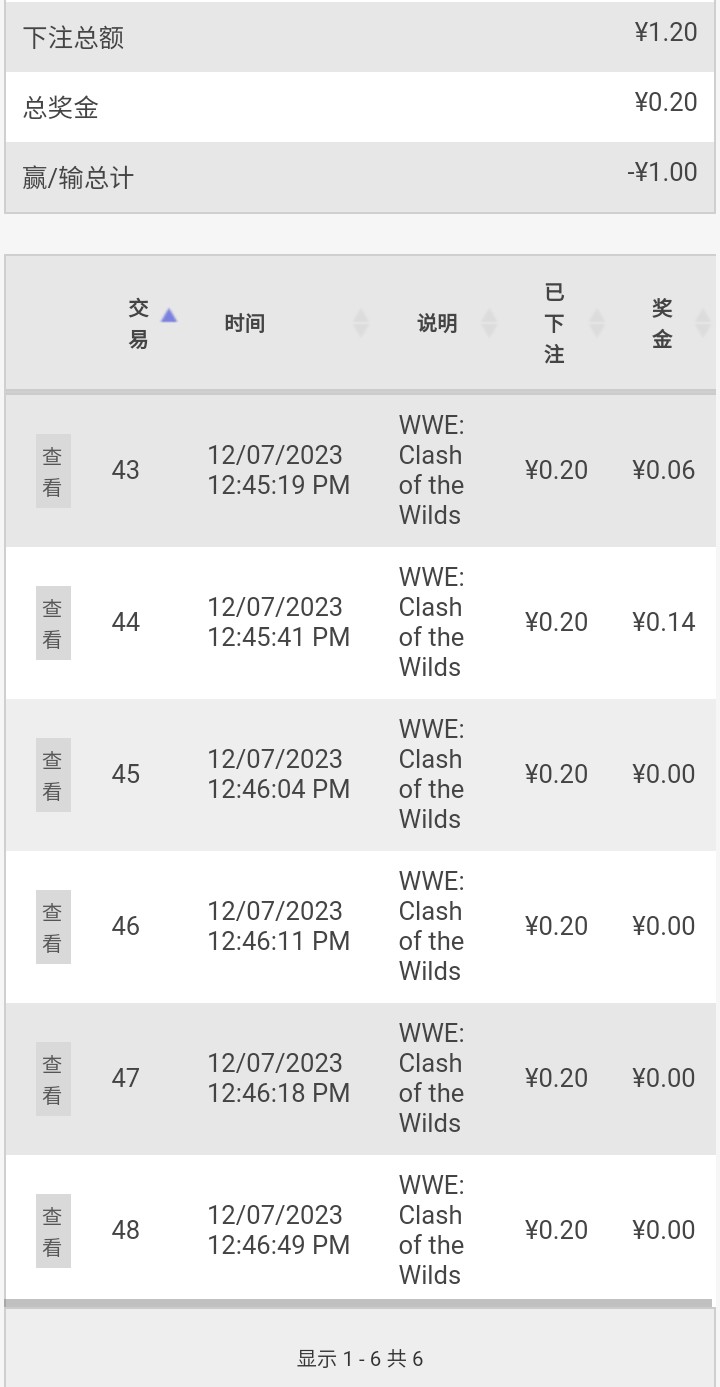Open 查看 for transaction 47
The height and width of the screenshot is (1387, 720).
click(x=53, y=1079)
